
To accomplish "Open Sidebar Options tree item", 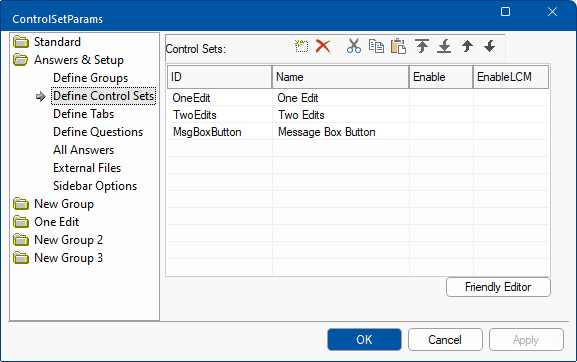I will click(x=95, y=186).
